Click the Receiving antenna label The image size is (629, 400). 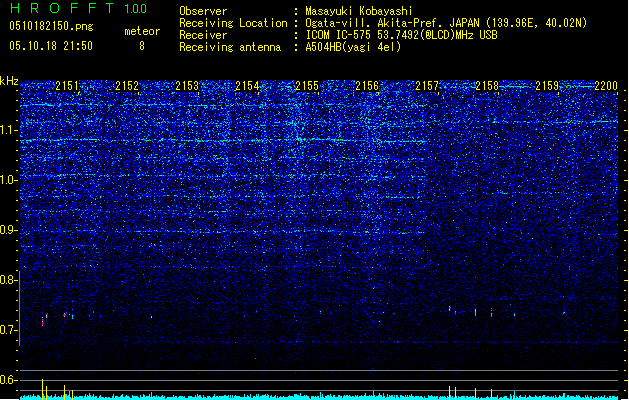pos(230,47)
